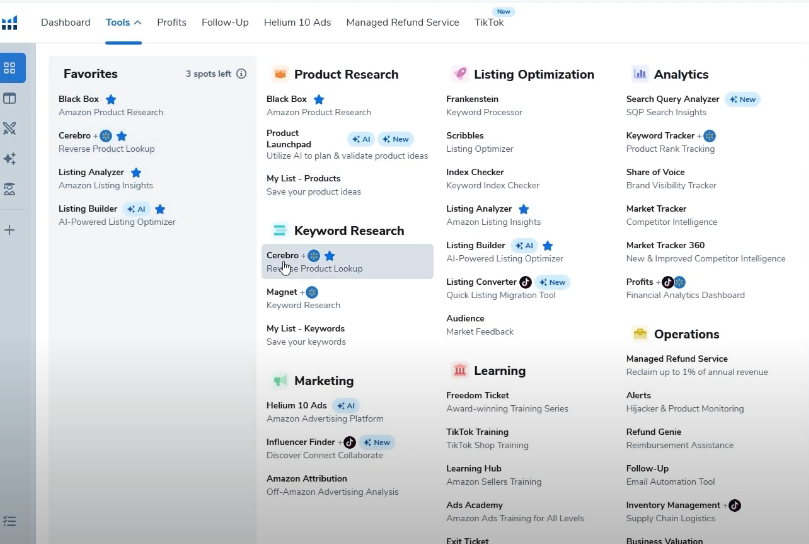This screenshot has height=544, width=809.
Task: Click the info icon beside 3 spots left
Action: 241,74
